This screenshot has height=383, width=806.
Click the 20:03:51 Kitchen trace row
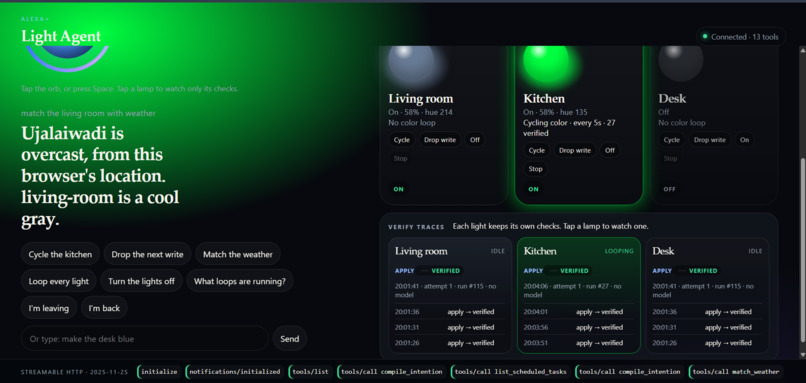click(579, 342)
